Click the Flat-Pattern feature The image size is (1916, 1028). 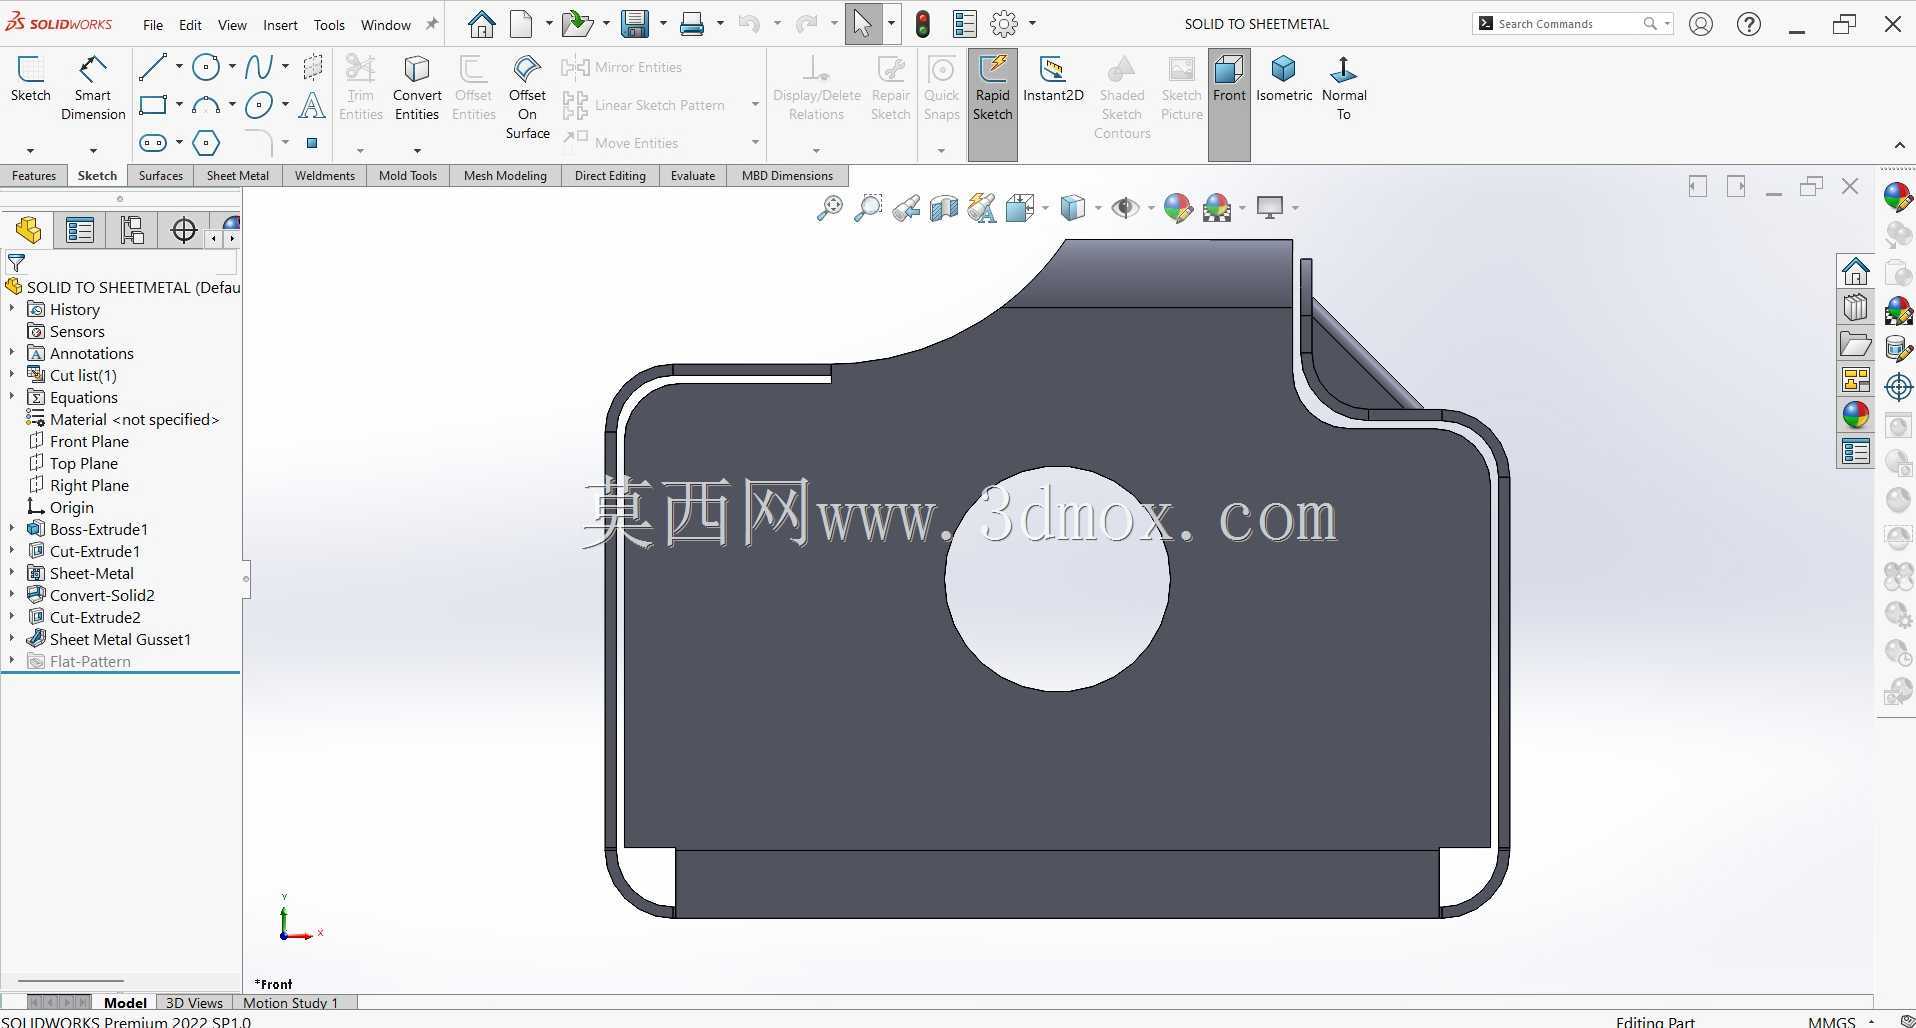(x=90, y=661)
